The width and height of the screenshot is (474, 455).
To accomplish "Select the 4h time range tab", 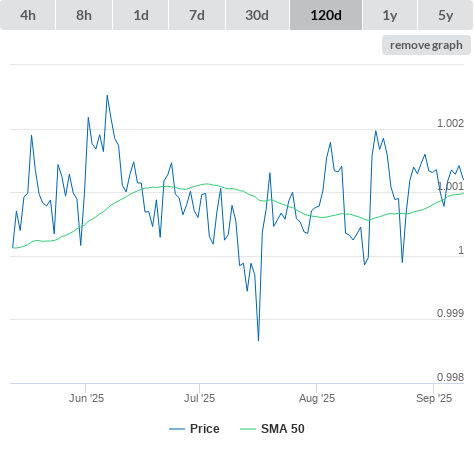I will (28, 15).
